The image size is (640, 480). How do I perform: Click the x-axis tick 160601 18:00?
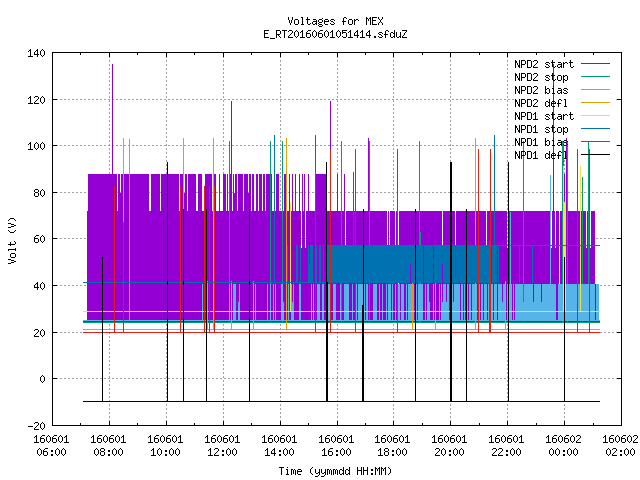coord(393,446)
